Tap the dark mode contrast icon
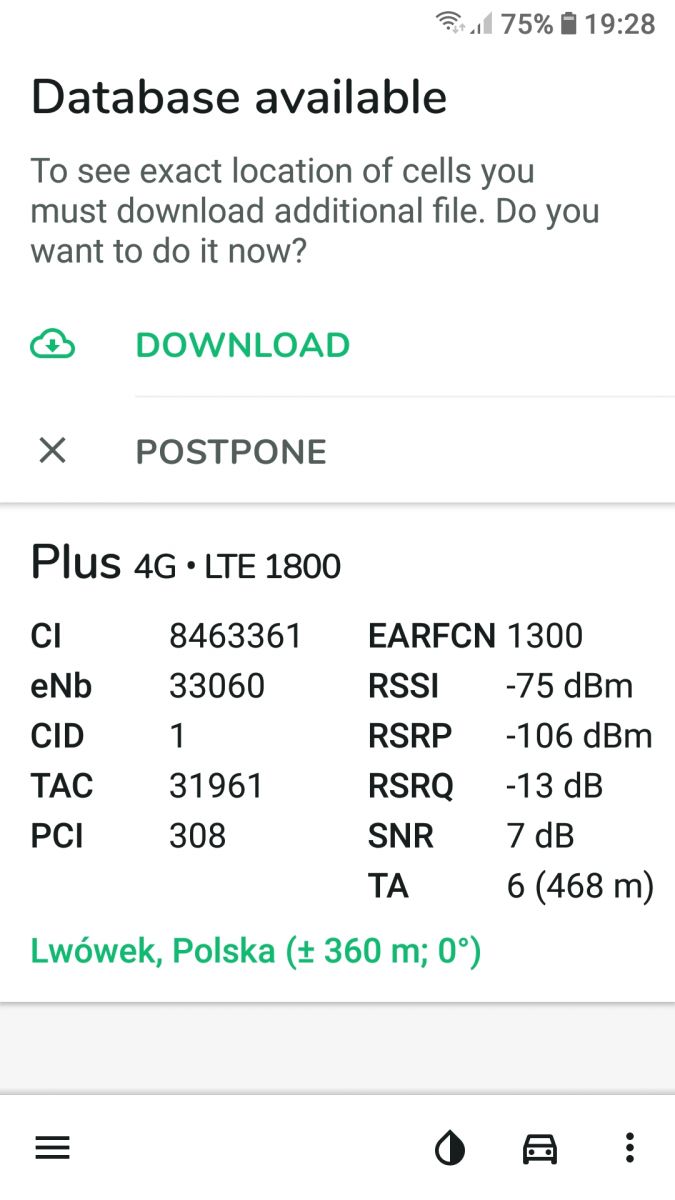This screenshot has height=1200, width=675. click(x=450, y=1148)
